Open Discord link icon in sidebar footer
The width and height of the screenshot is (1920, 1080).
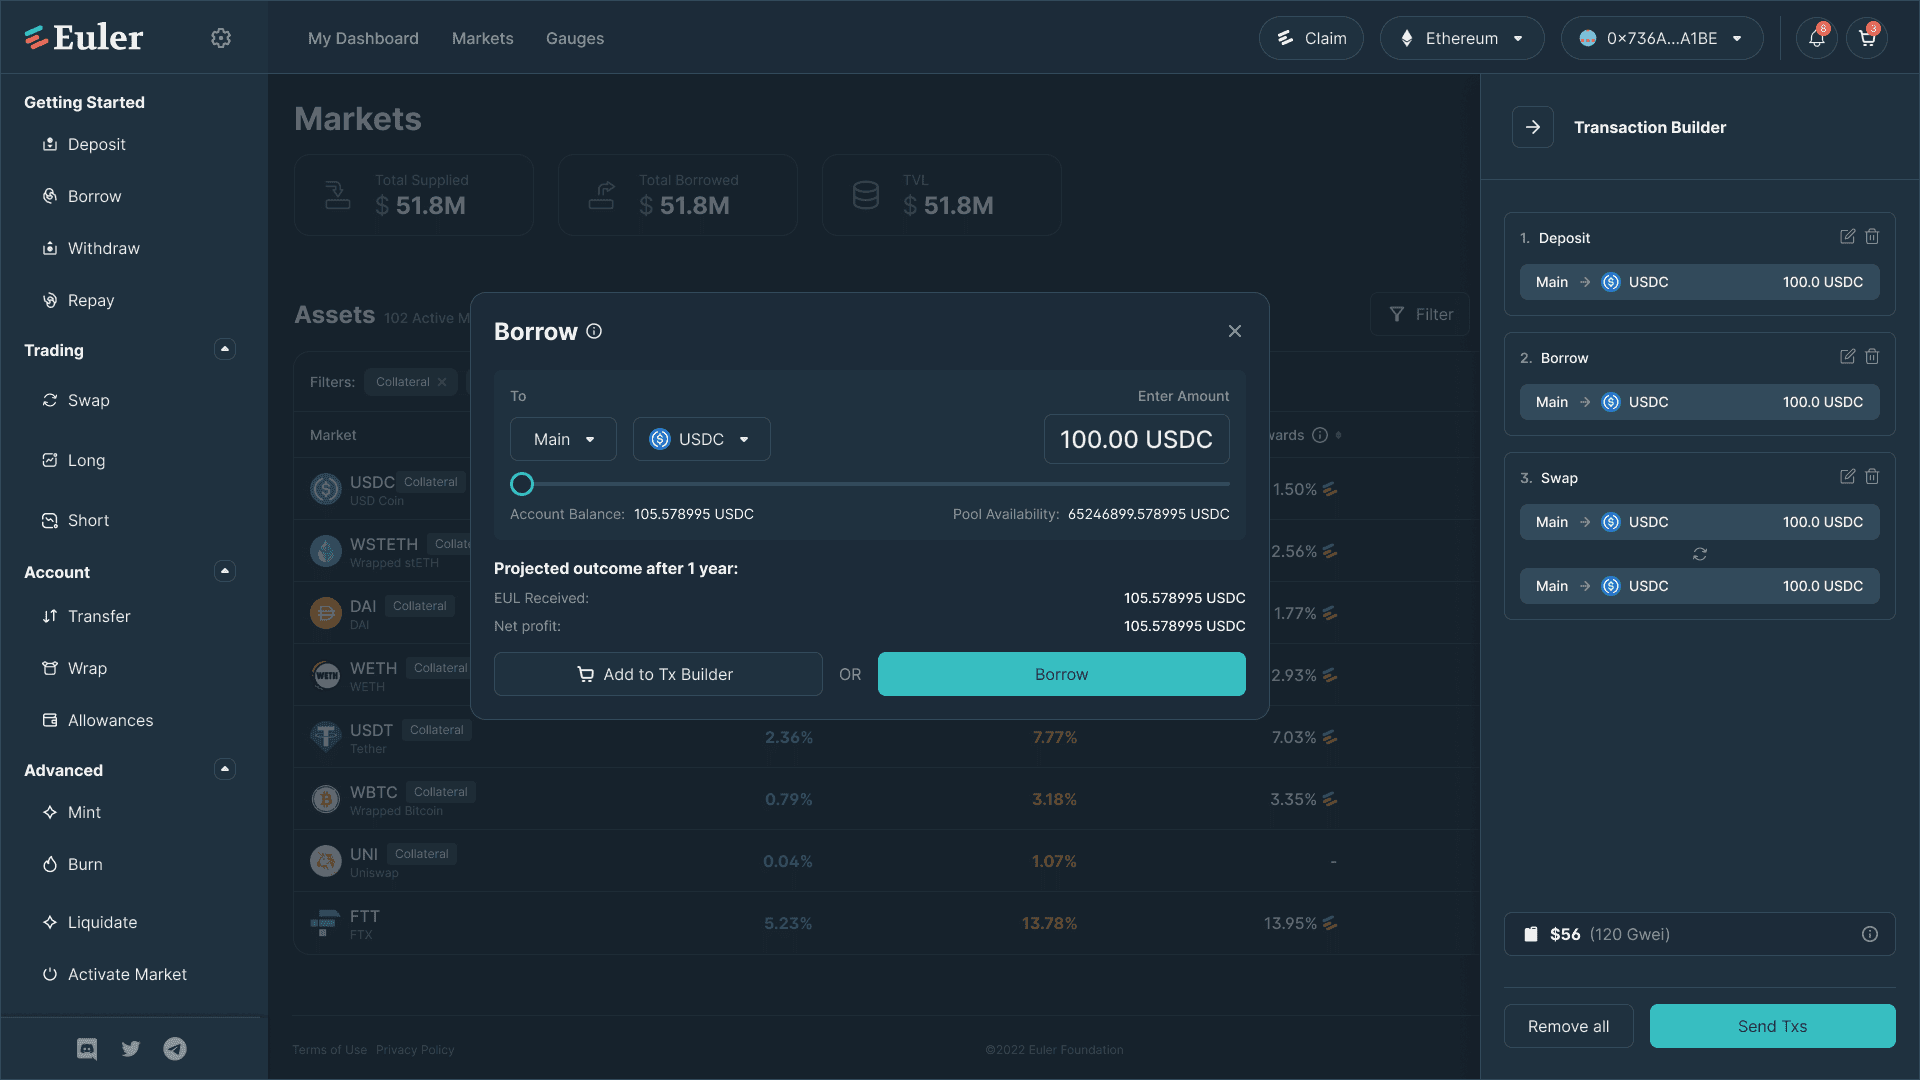tap(87, 1048)
